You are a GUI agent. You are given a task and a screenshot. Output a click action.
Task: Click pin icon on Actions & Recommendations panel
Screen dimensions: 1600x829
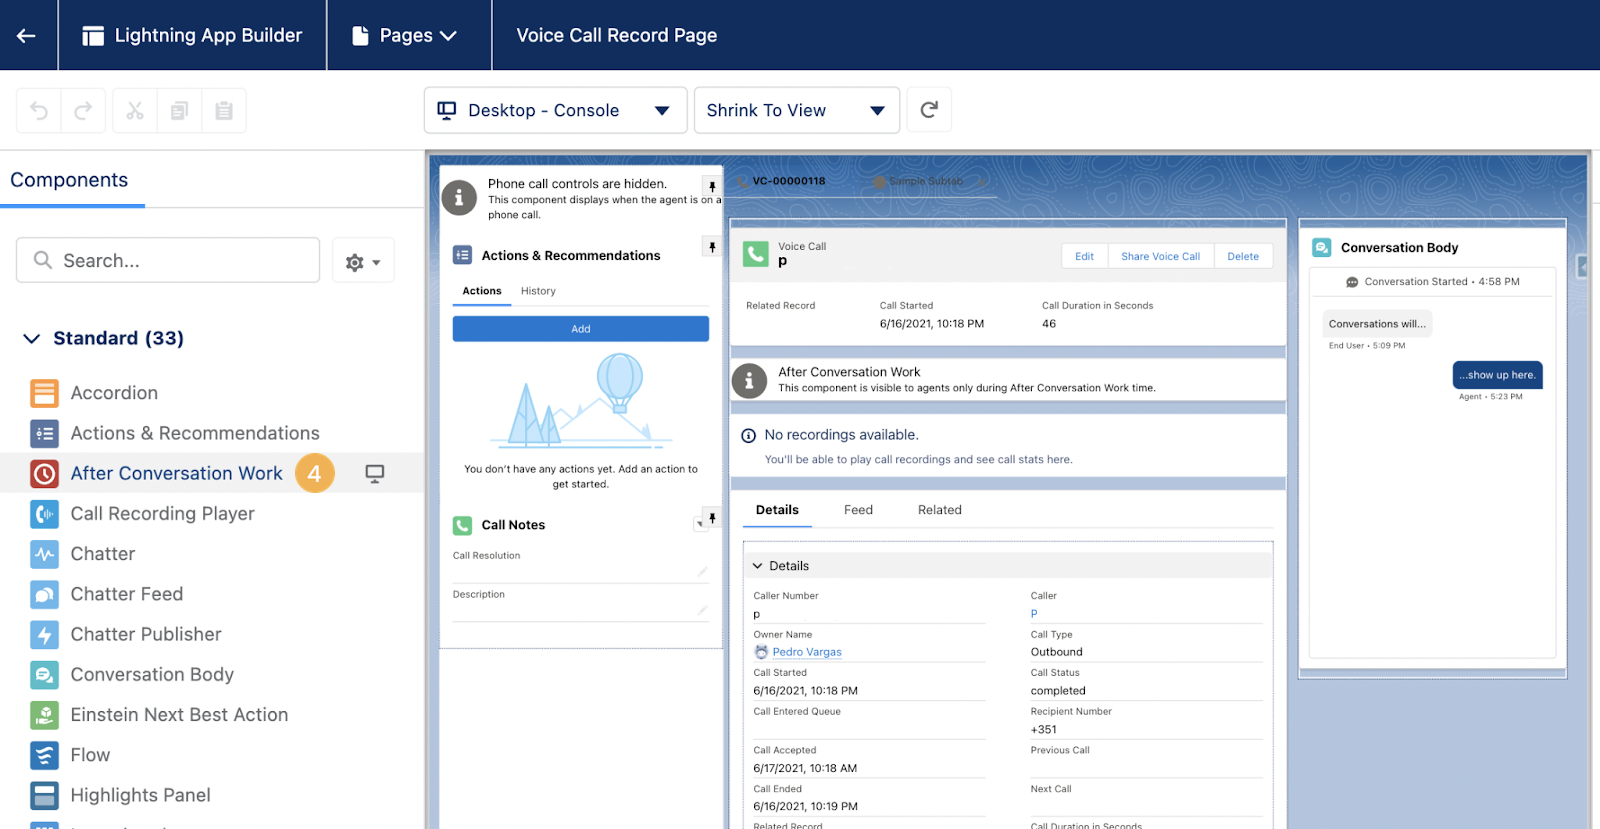(712, 246)
